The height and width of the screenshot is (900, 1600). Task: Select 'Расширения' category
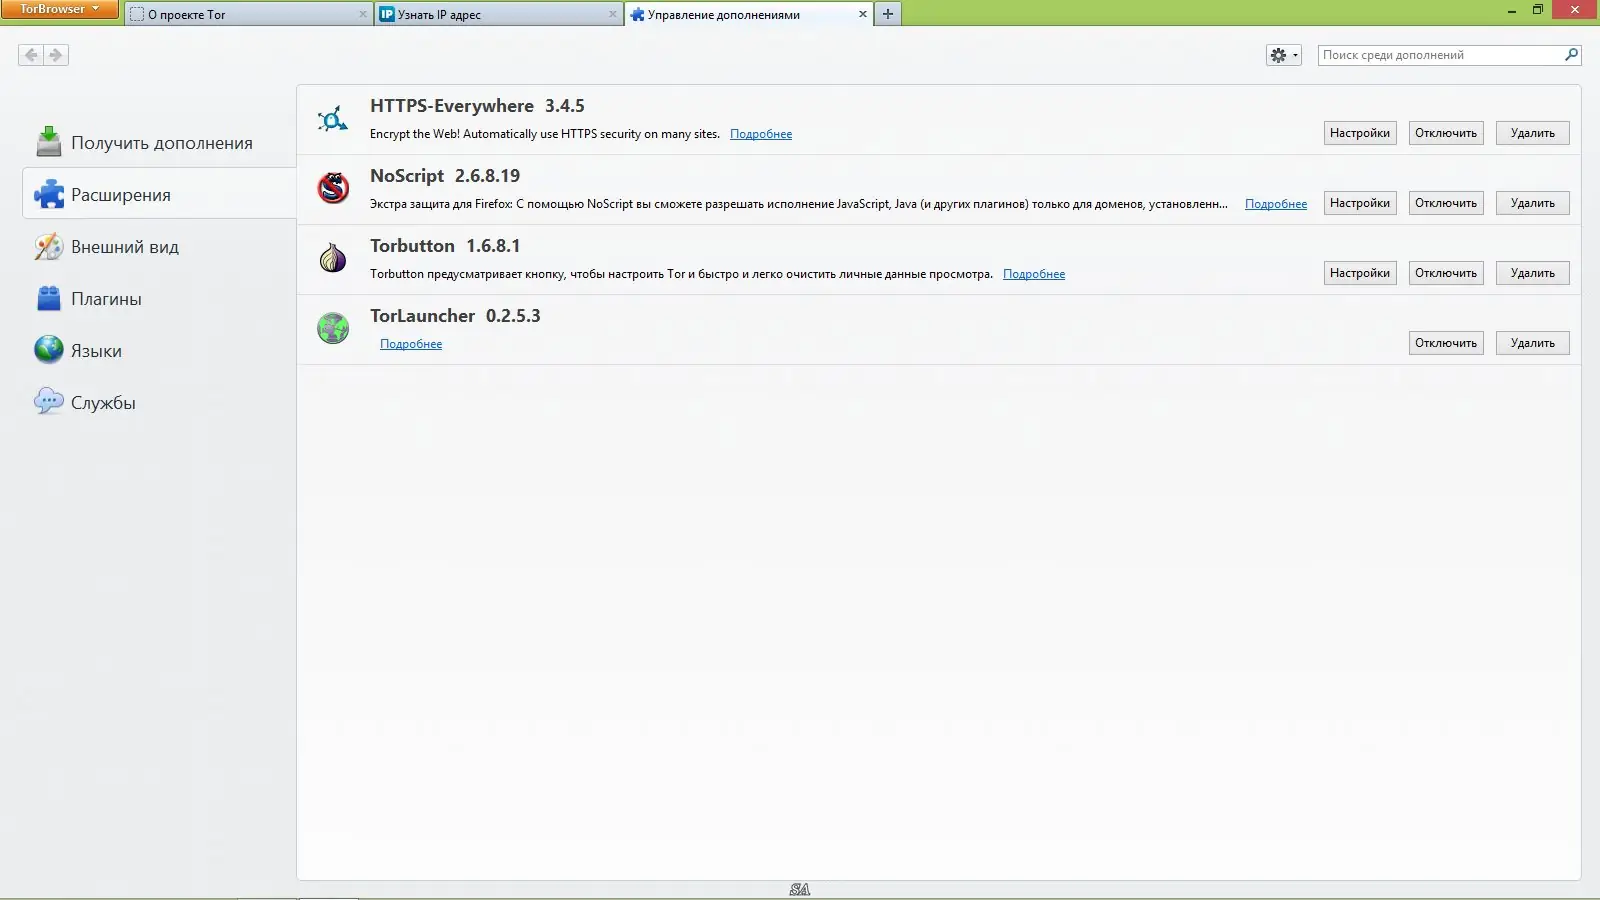(x=159, y=195)
